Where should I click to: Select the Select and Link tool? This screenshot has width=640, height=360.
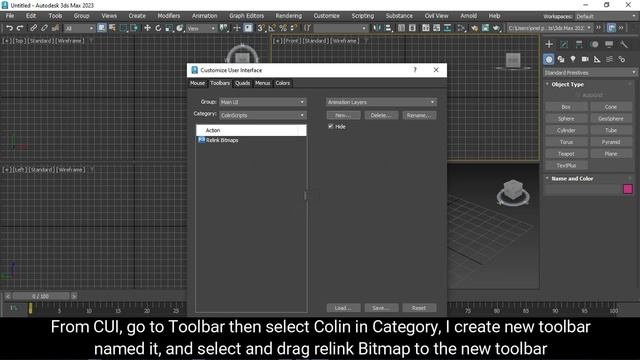(33, 28)
